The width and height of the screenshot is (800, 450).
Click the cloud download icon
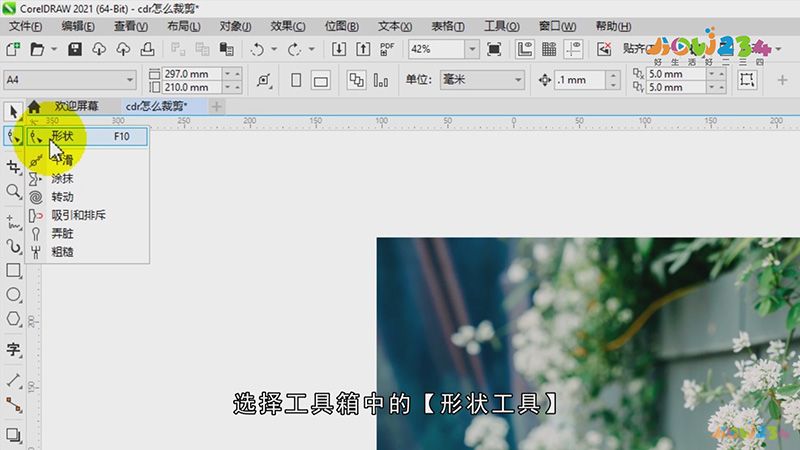point(99,49)
